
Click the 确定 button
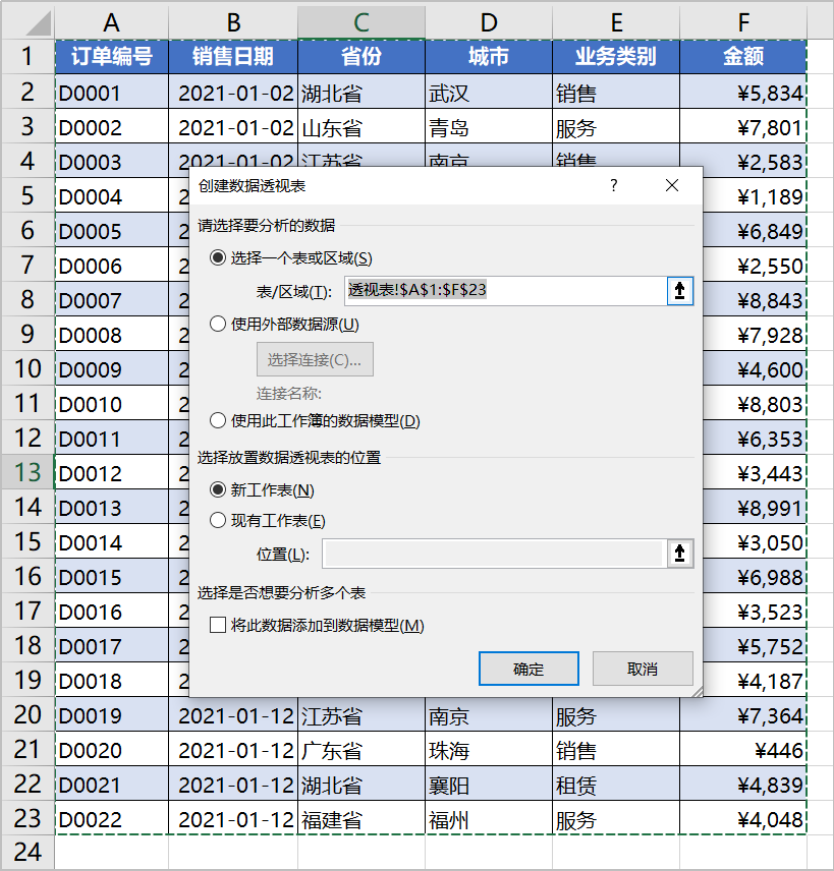pyautogui.click(x=528, y=669)
